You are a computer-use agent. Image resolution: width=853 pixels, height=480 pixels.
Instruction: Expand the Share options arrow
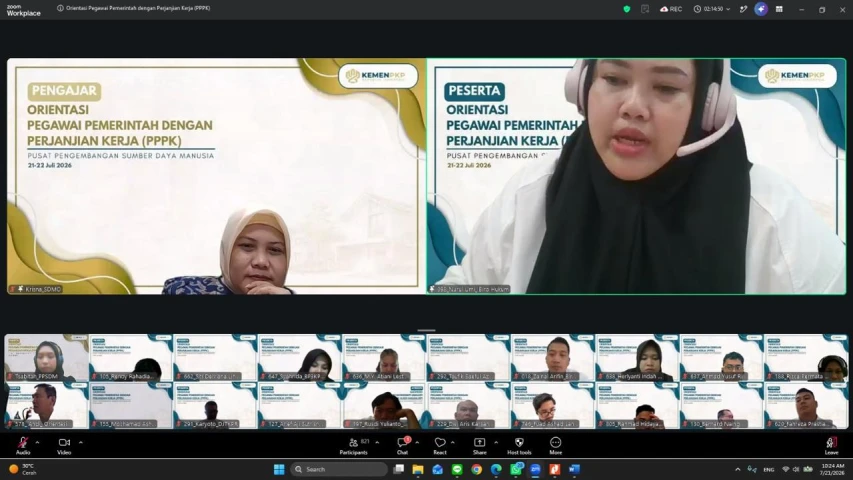pos(496,442)
